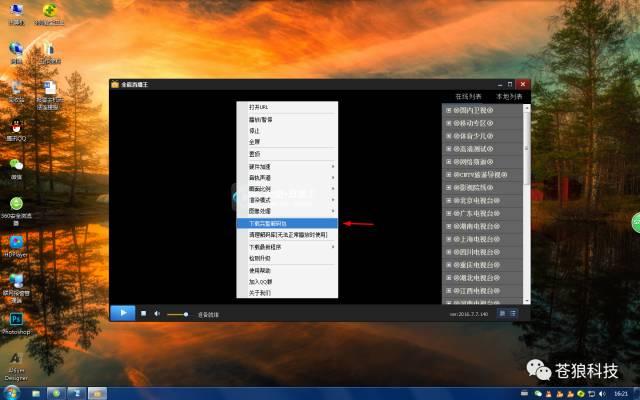Open the 渲染模式 submenu
Screen dimensions: 640x400
tap(287, 200)
